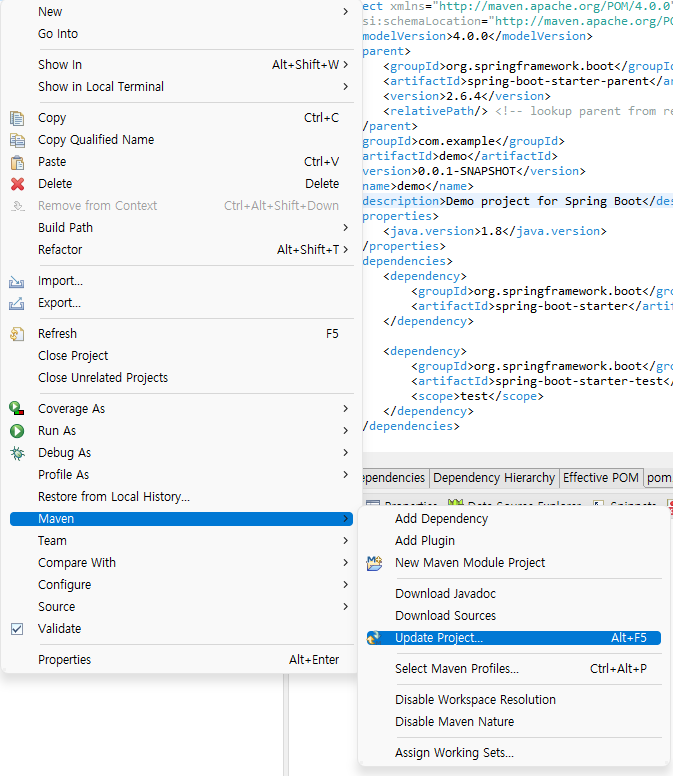Viewport: 673px width, 776px height.
Task: Select Assign Working Sets...
Action: point(513,753)
